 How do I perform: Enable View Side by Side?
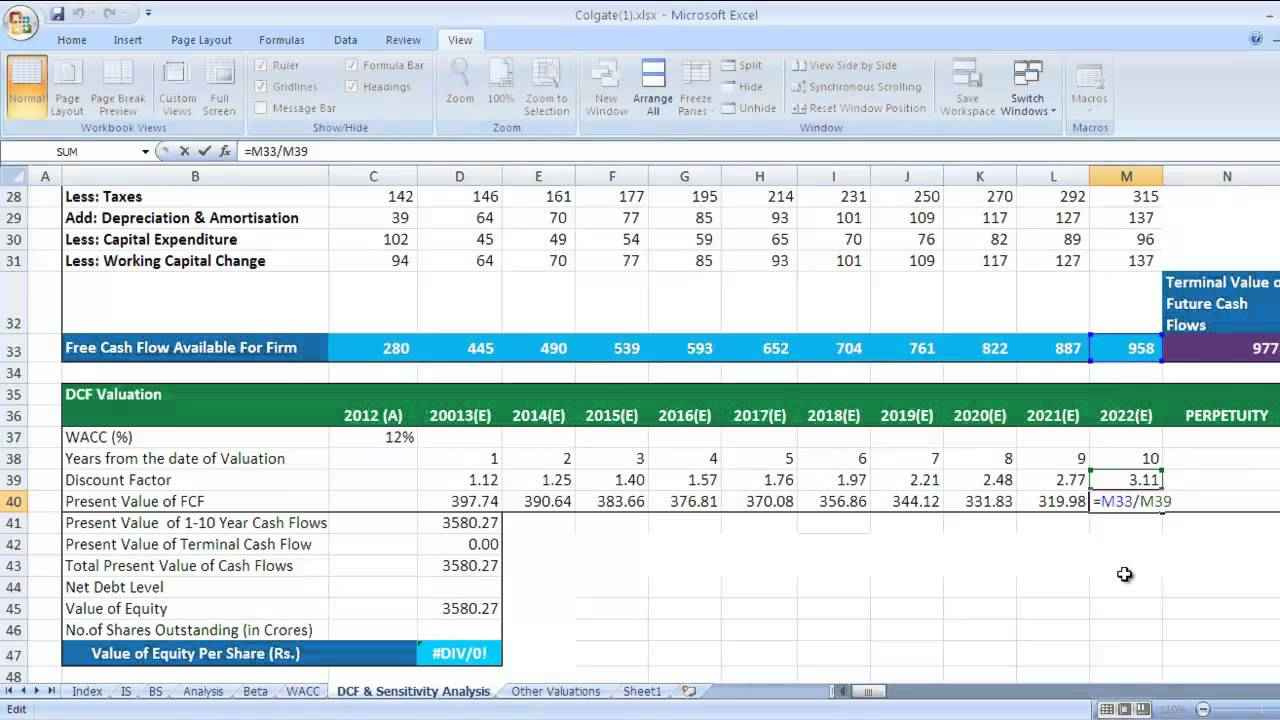click(x=845, y=65)
